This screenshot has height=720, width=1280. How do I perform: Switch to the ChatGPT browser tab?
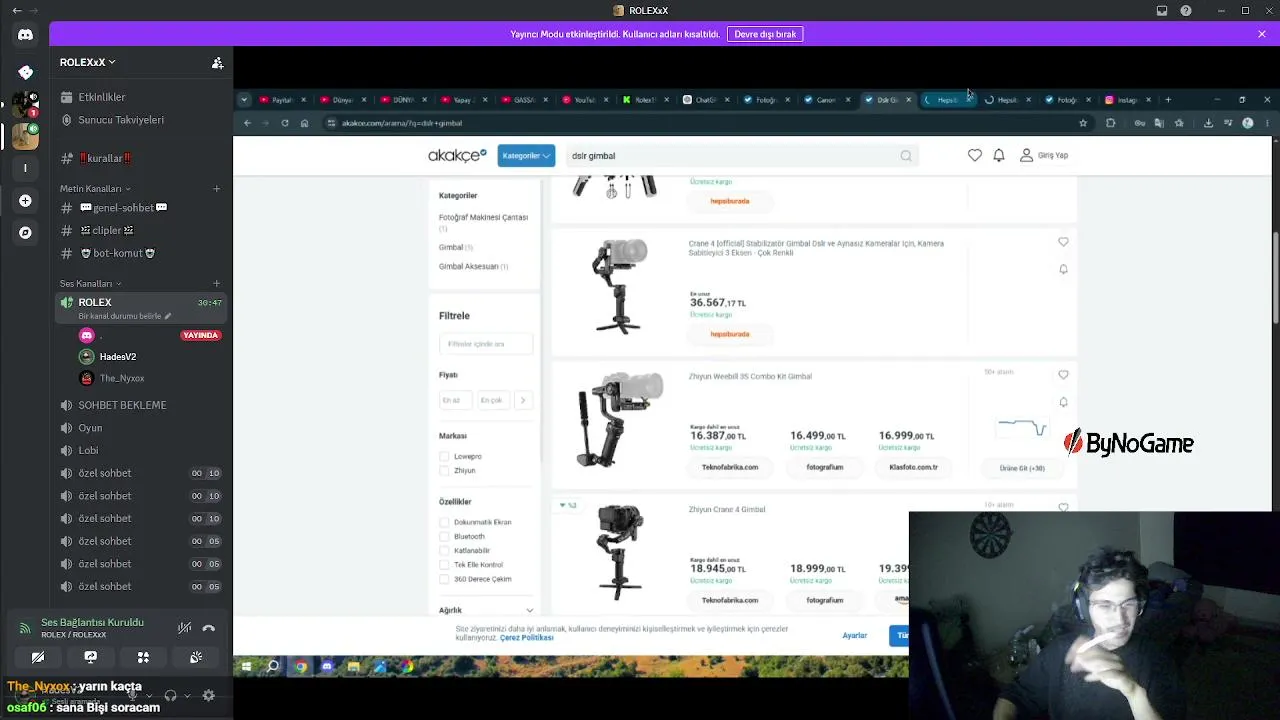point(705,100)
